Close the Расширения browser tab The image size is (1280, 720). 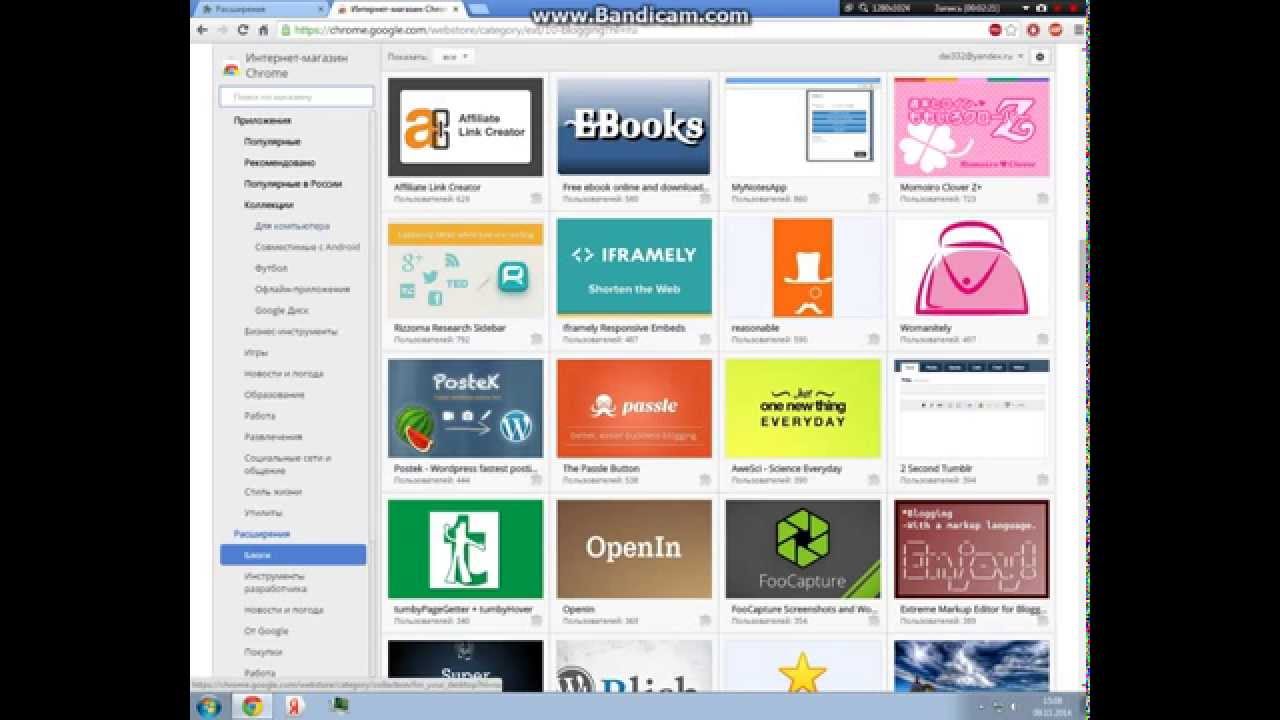click(320, 9)
